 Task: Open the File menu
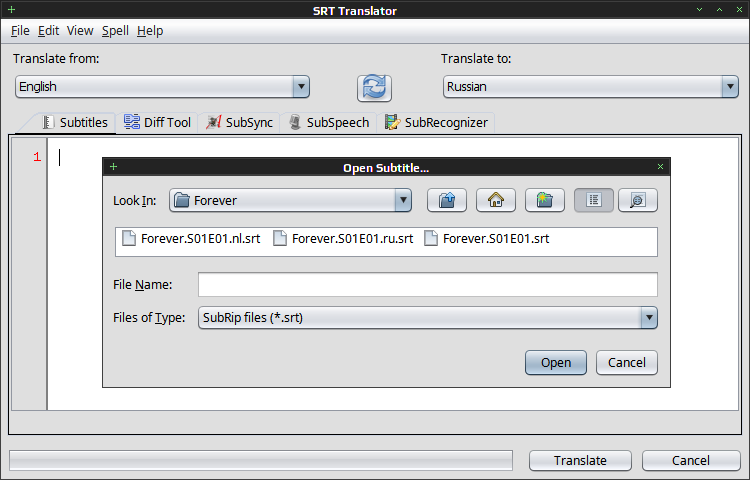[x=20, y=31]
